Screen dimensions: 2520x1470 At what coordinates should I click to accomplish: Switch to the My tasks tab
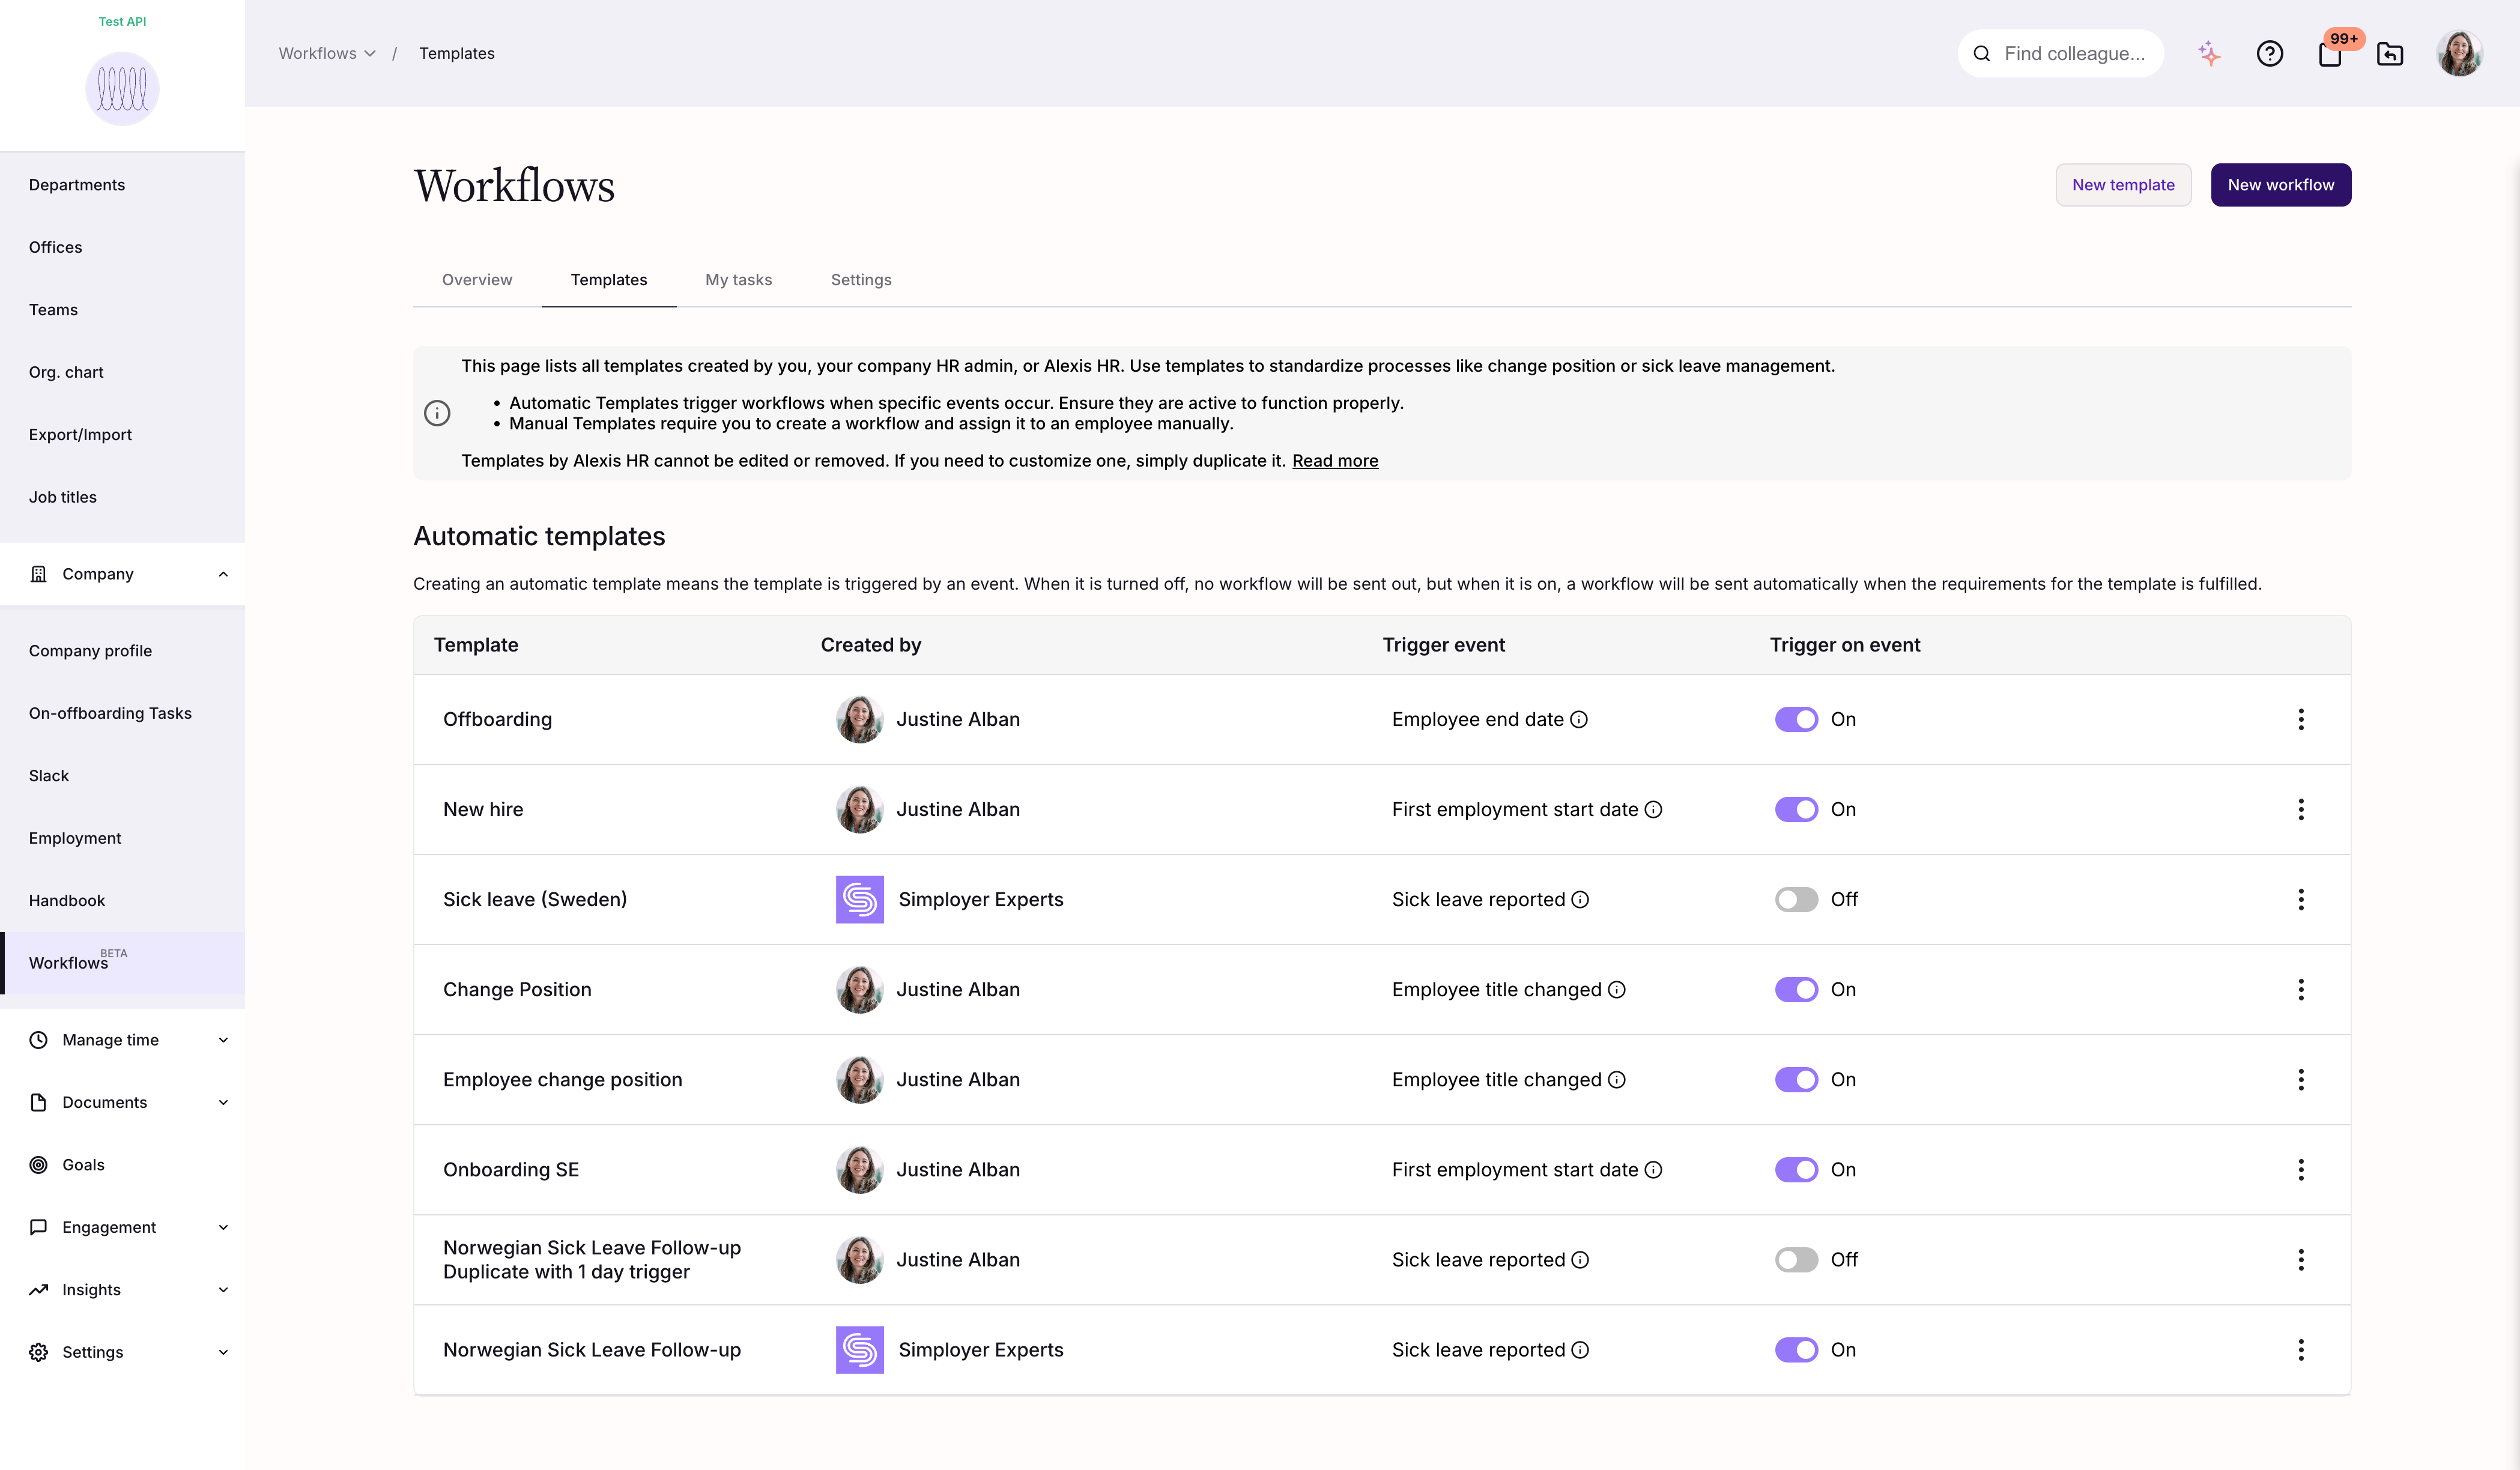[738, 279]
